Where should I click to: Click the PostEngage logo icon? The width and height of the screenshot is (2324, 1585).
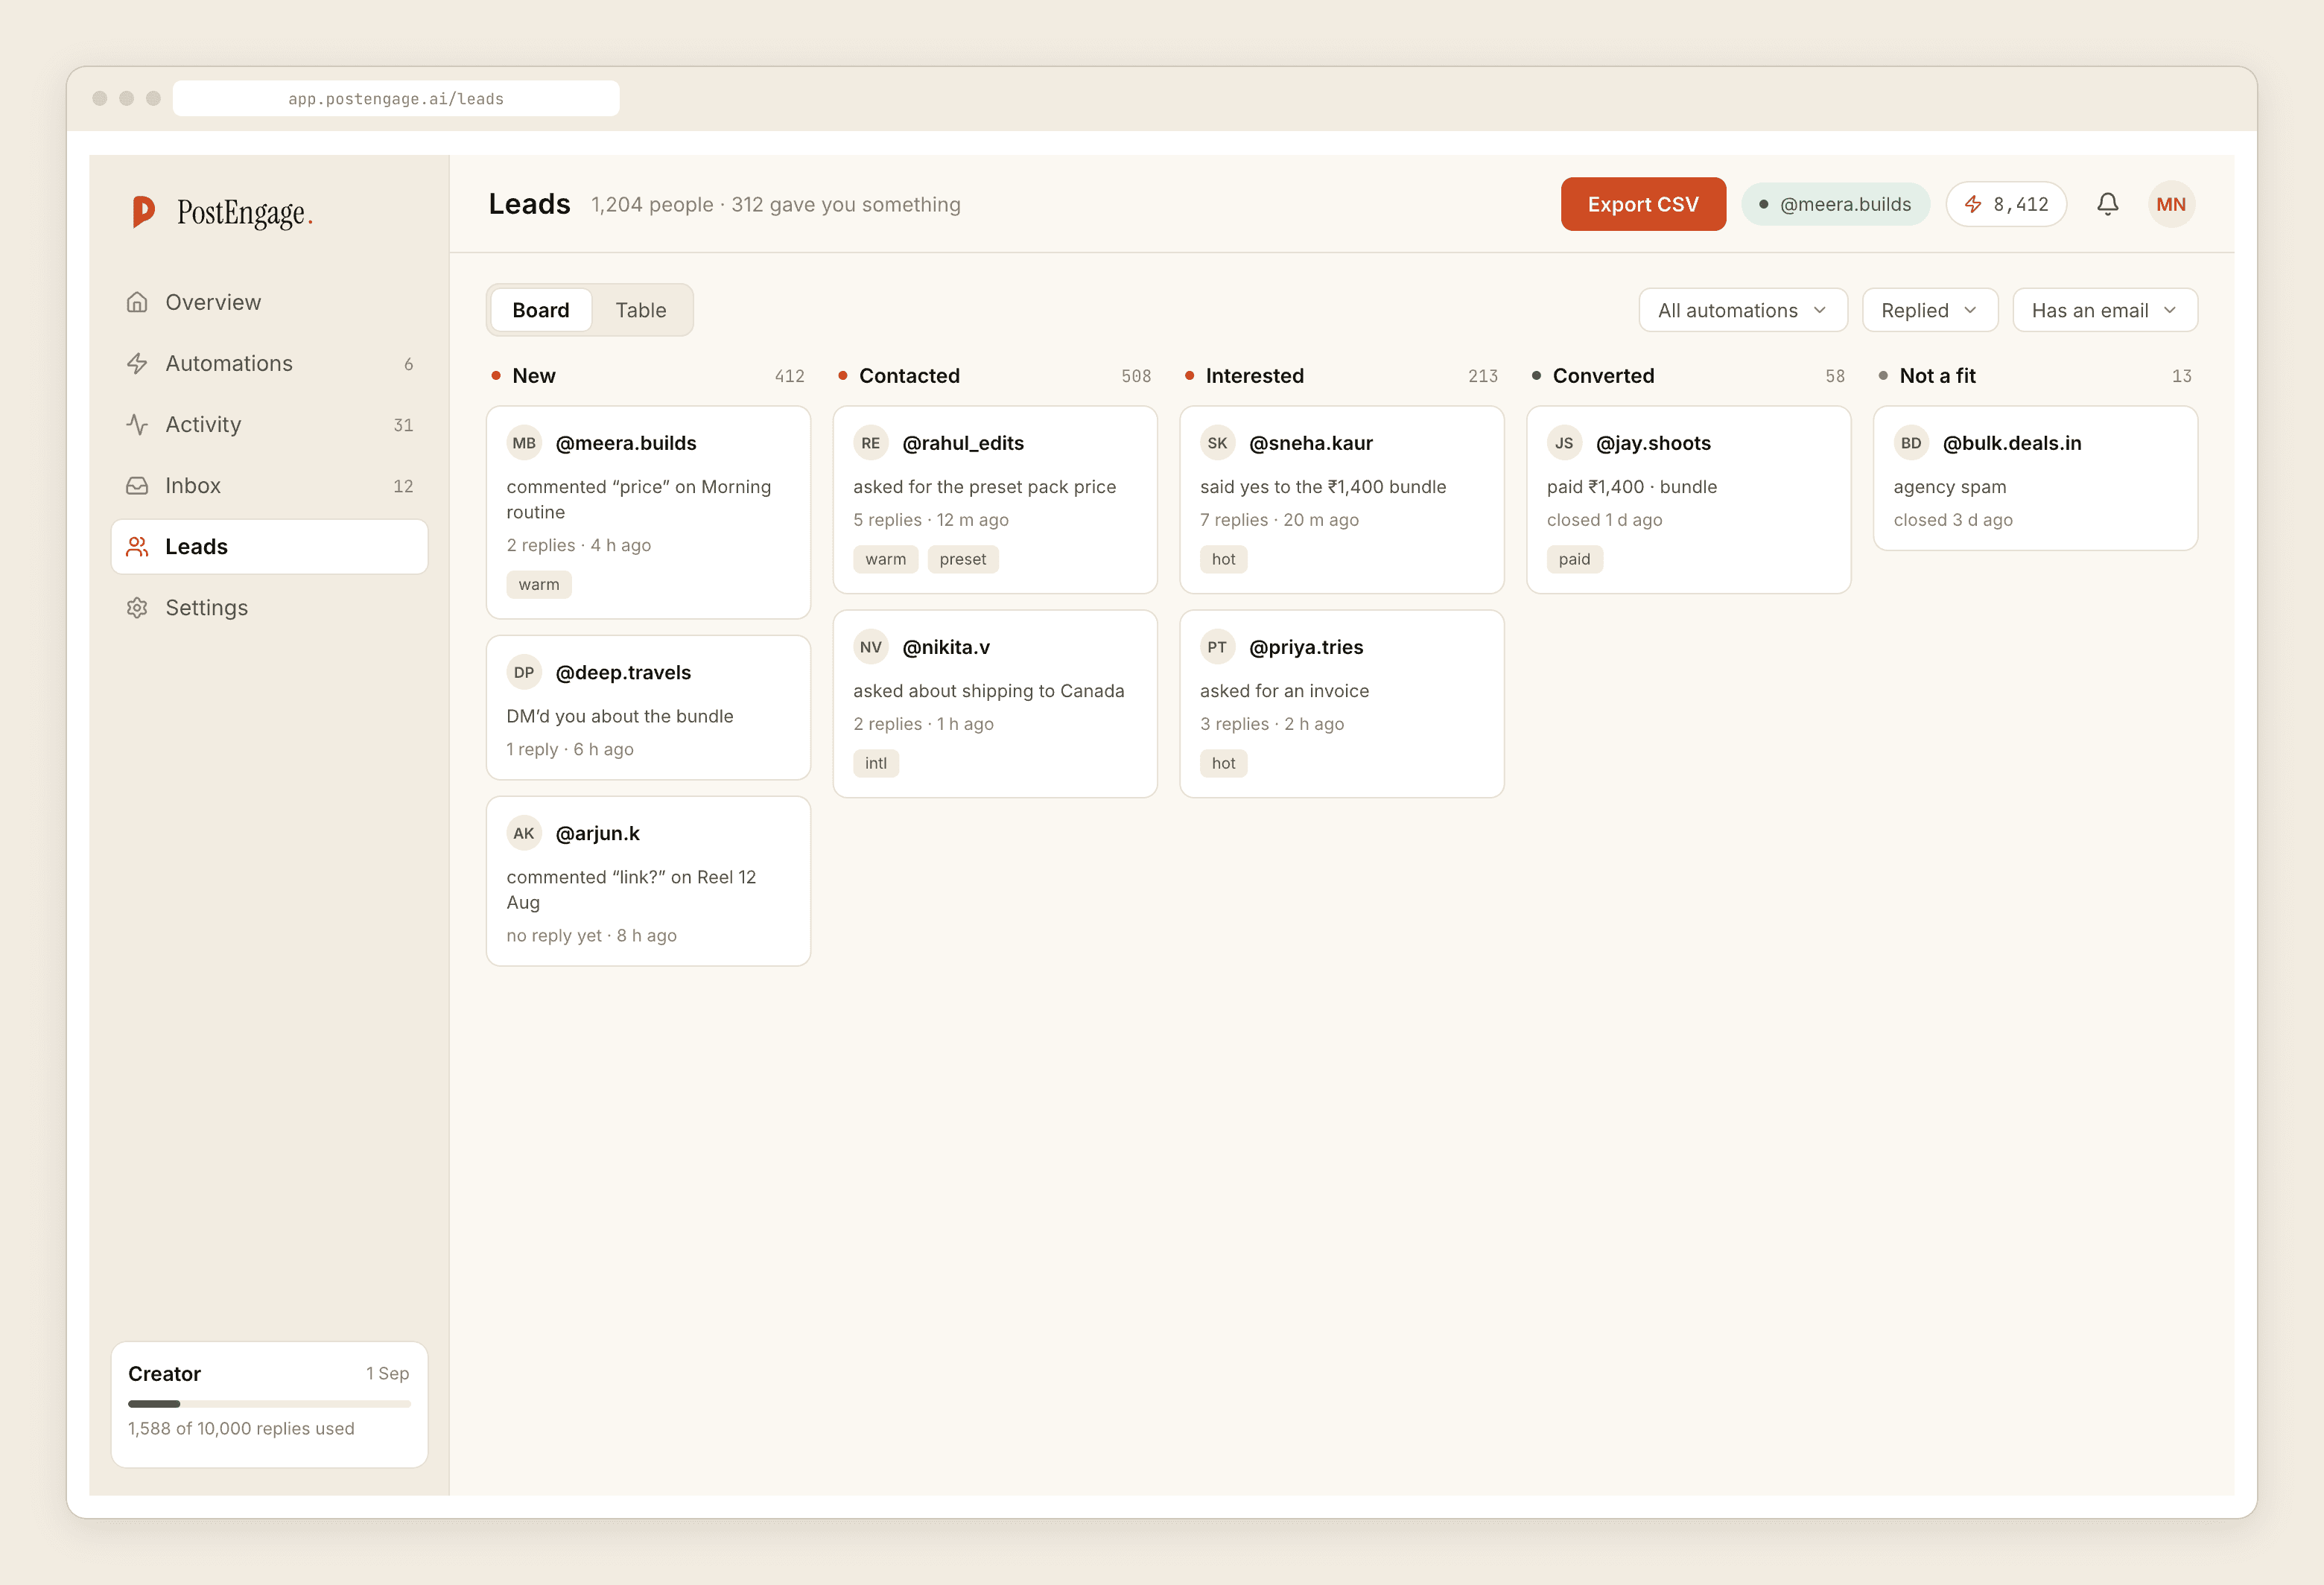[143, 211]
